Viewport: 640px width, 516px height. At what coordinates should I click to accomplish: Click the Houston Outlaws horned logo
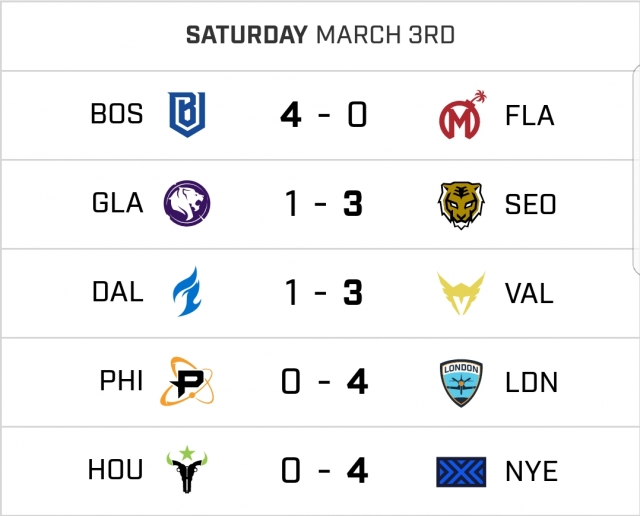pyautogui.click(x=187, y=470)
